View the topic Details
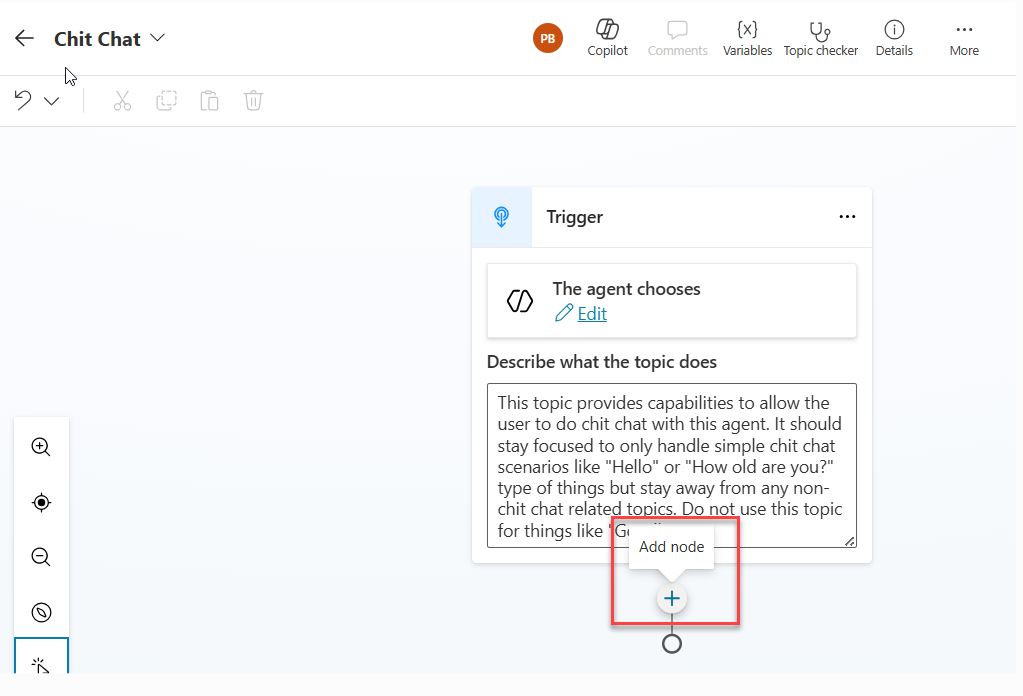1023x696 pixels. [893, 37]
